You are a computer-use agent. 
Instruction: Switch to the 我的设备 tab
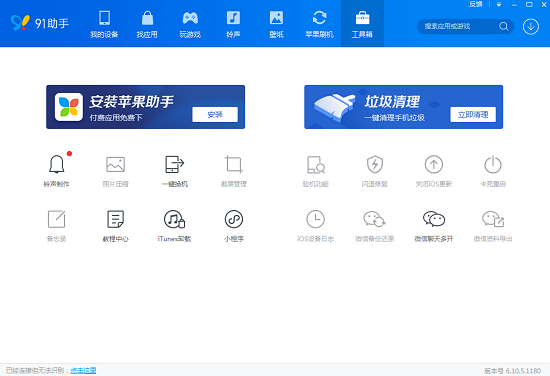(104, 24)
